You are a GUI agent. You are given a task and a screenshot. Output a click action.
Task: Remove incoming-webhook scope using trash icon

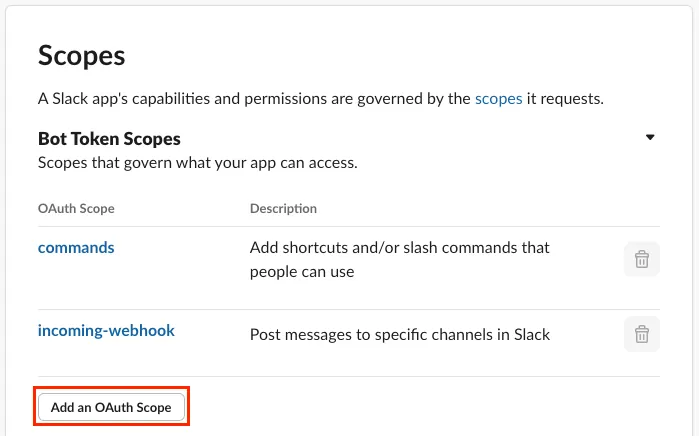click(642, 334)
